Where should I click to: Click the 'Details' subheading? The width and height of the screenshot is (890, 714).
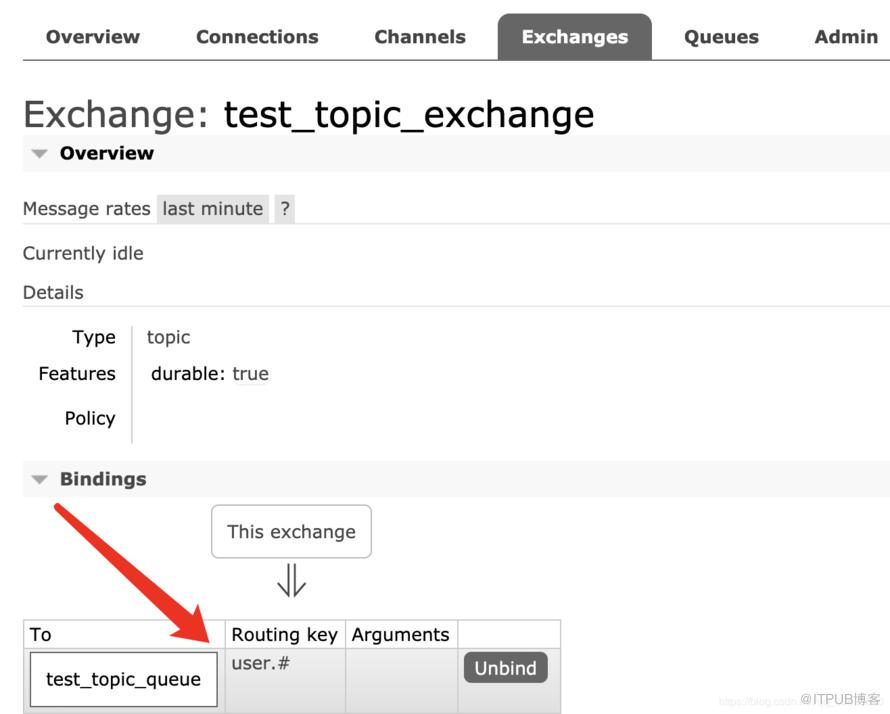[x=53, y=293]
